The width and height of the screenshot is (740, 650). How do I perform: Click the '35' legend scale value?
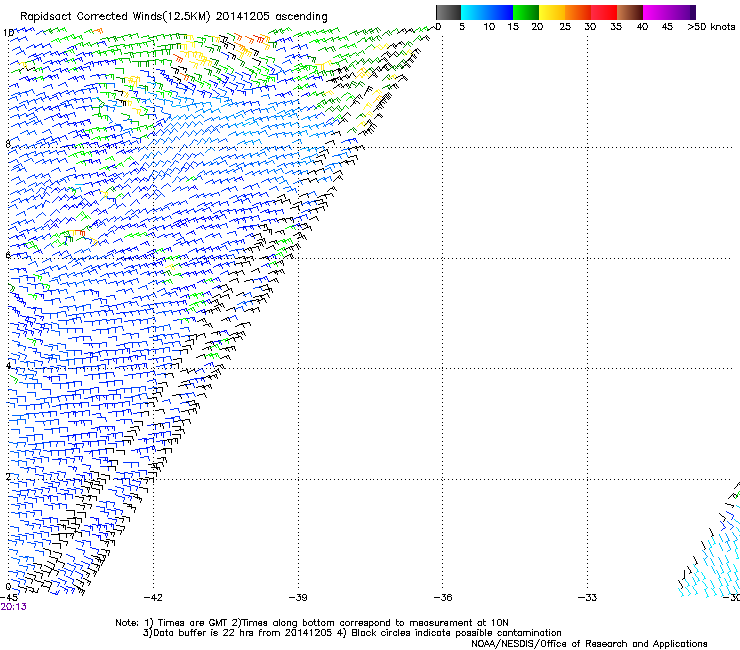[x=616, y=27]
